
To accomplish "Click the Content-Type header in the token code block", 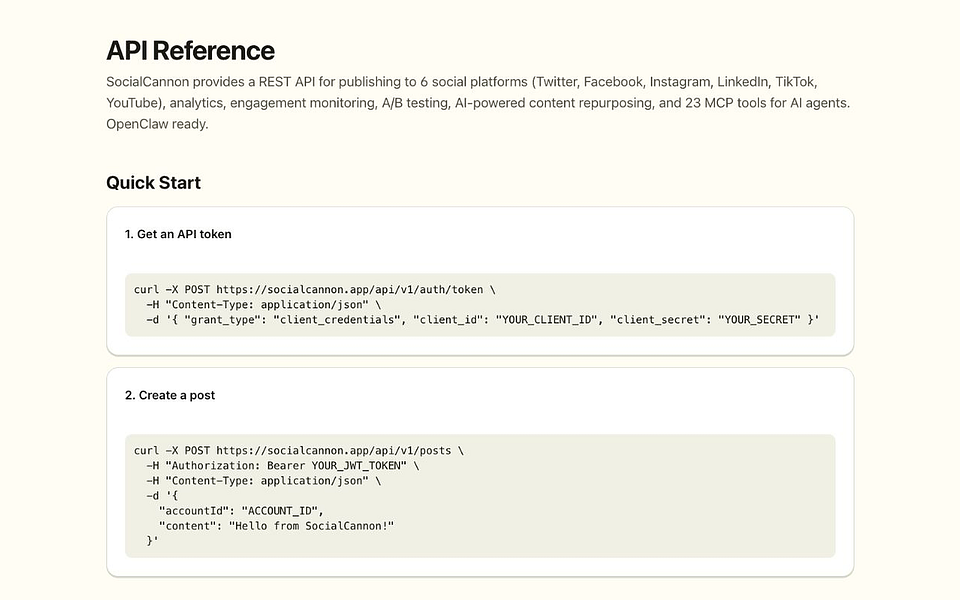I will 267,304.
